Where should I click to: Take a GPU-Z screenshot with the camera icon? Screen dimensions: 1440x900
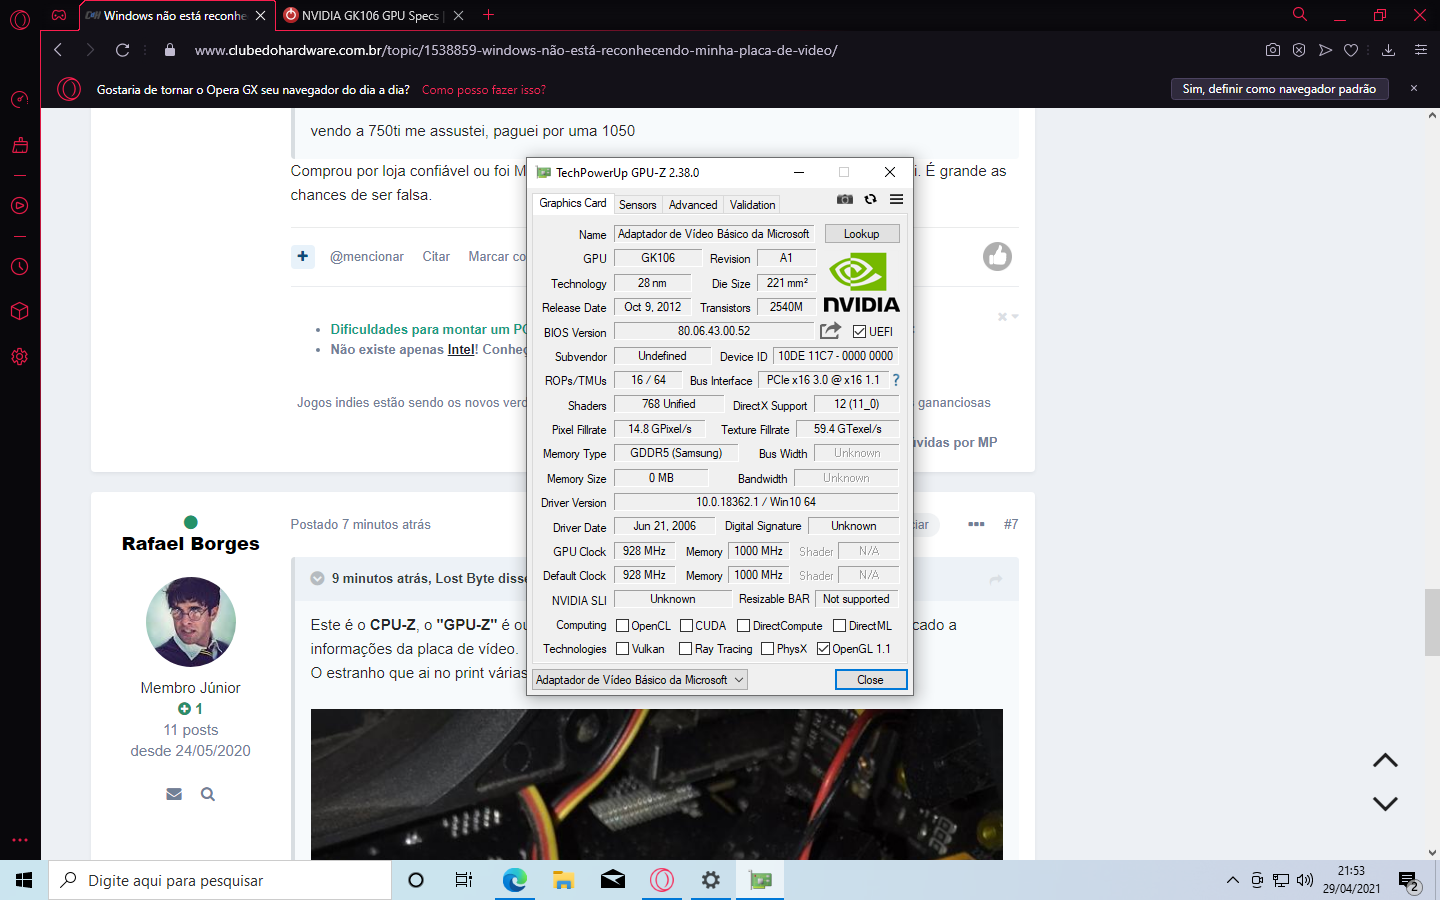click(x=845, y=199)
